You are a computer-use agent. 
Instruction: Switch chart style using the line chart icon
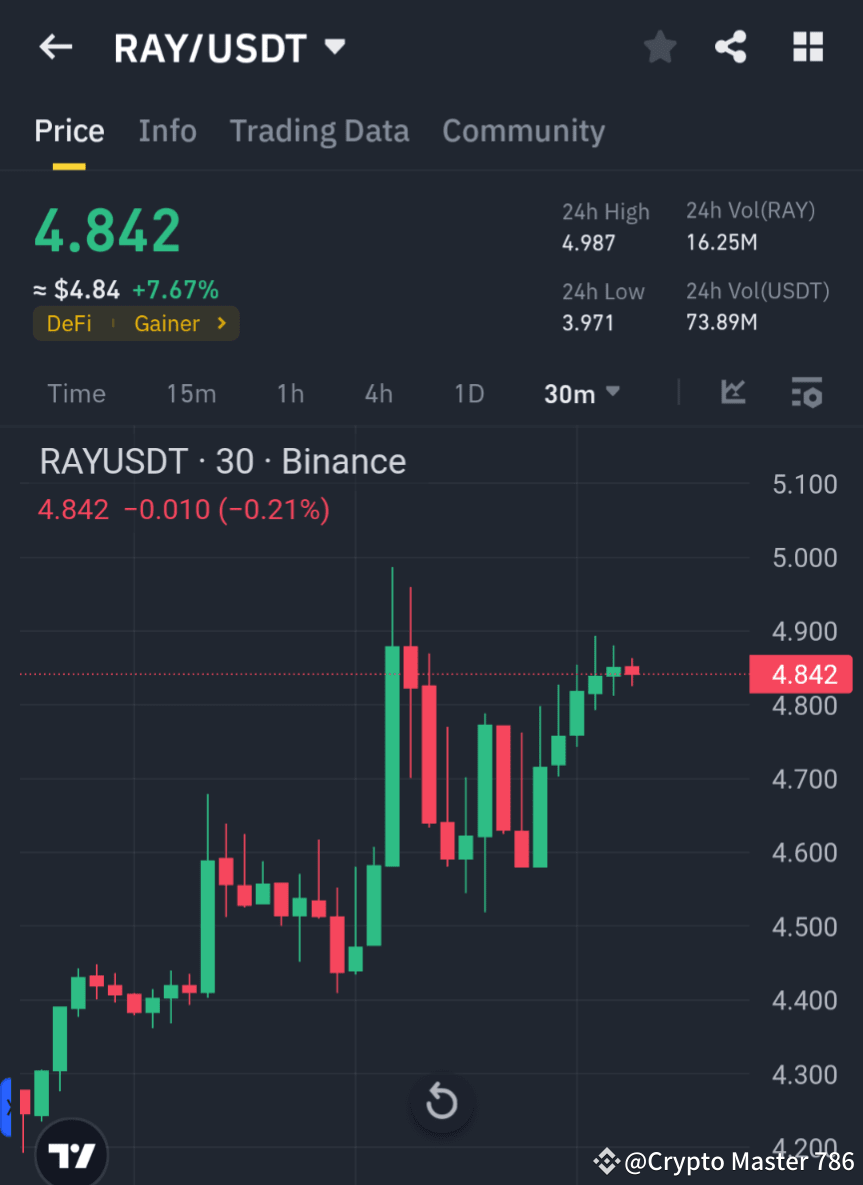click(733, 393)
